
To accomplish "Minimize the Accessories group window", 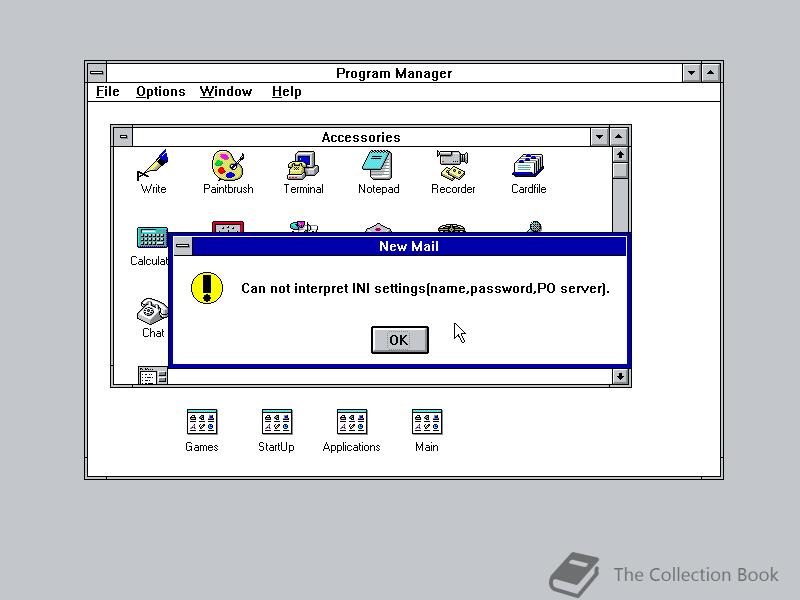I will [599, 137].
